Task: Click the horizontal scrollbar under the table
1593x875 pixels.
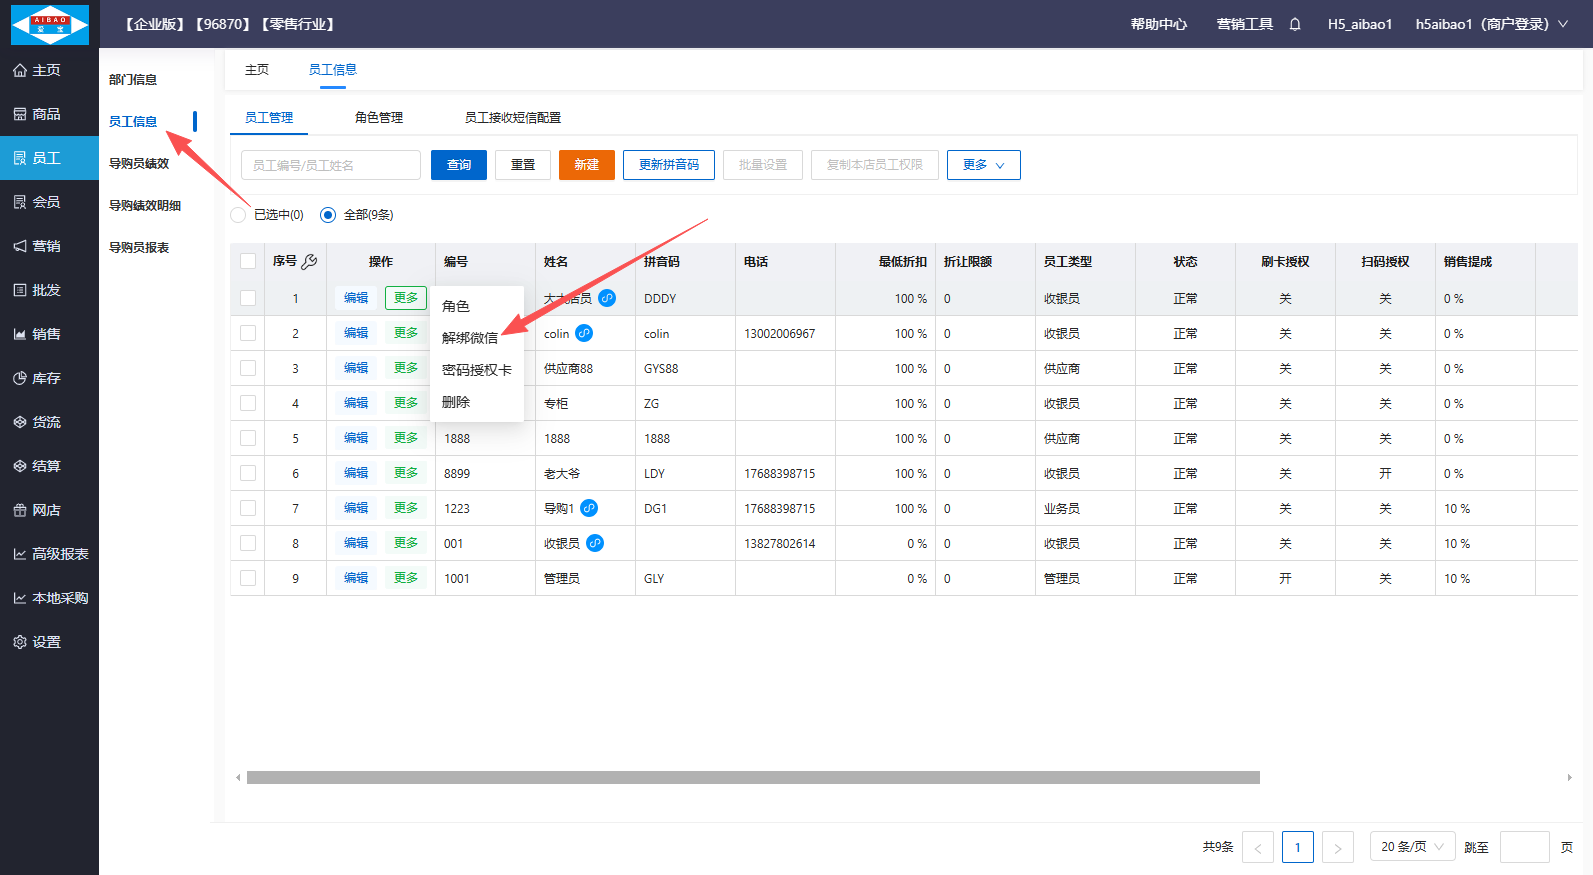Action: (x=752, y=777)
